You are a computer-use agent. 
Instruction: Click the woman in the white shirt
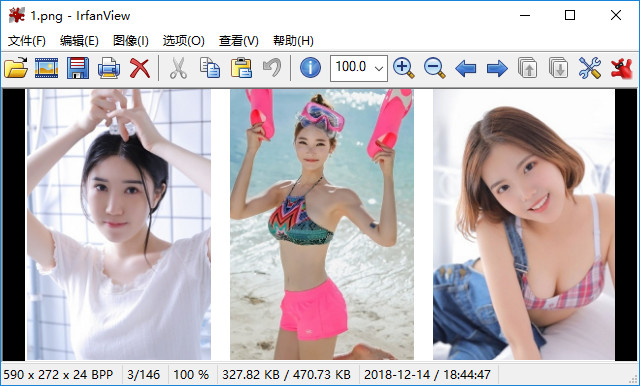pos(119,224)
